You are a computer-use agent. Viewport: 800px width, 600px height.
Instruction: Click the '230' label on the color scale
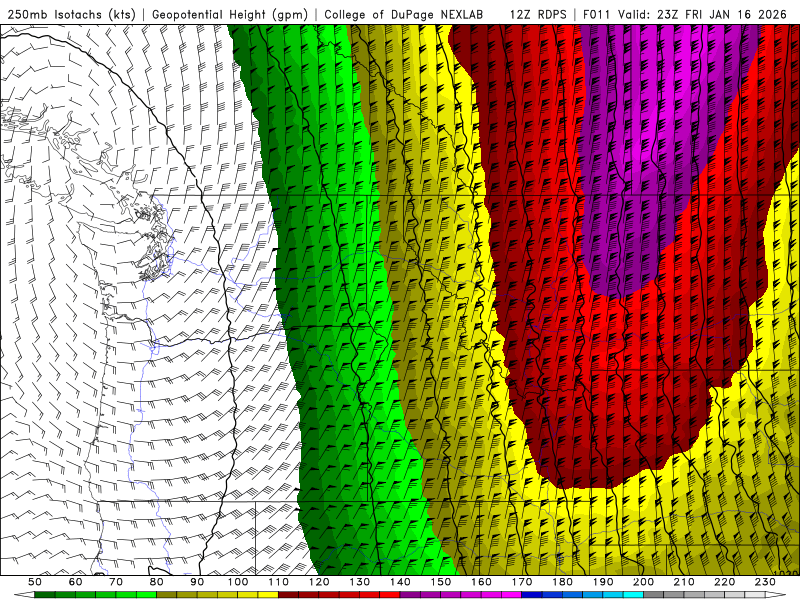pyautogui.click(x=765, y=582)
